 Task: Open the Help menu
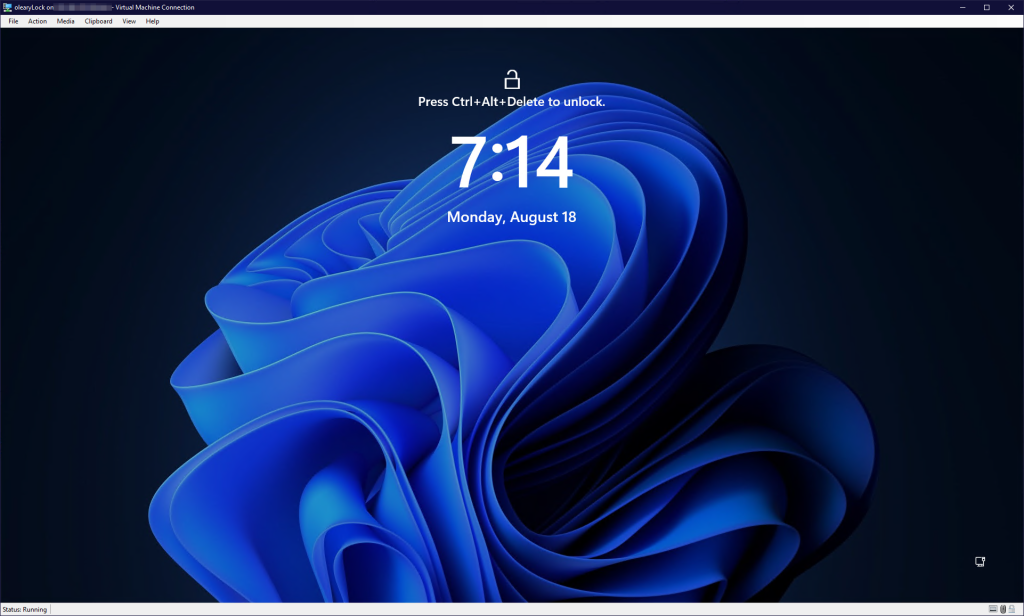coord(152,21)
